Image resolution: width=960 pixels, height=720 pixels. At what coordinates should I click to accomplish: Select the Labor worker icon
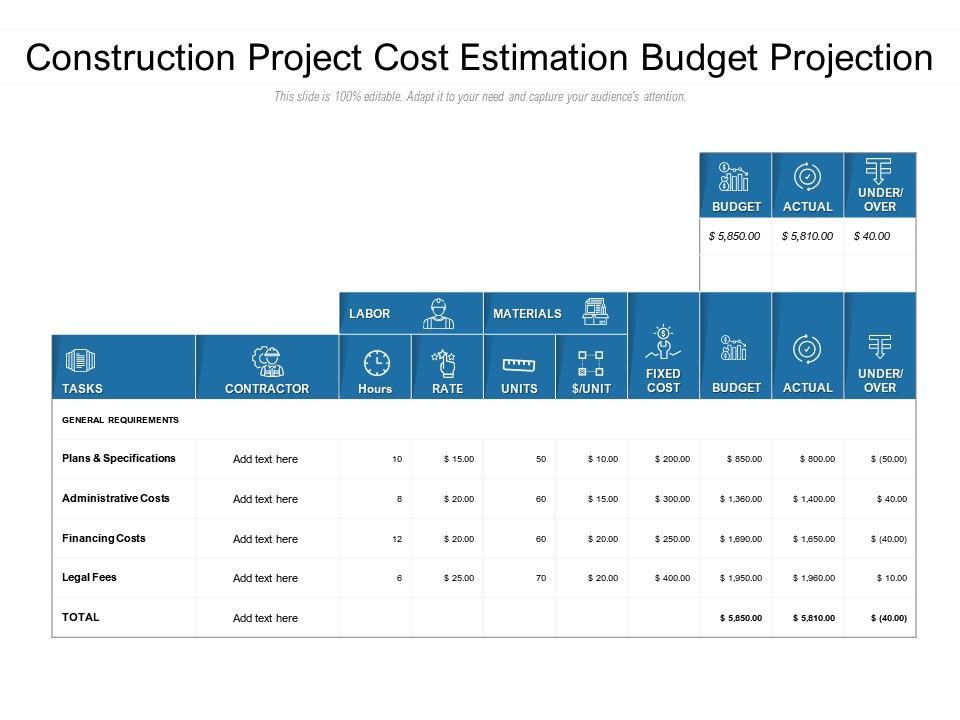point(438,313)
